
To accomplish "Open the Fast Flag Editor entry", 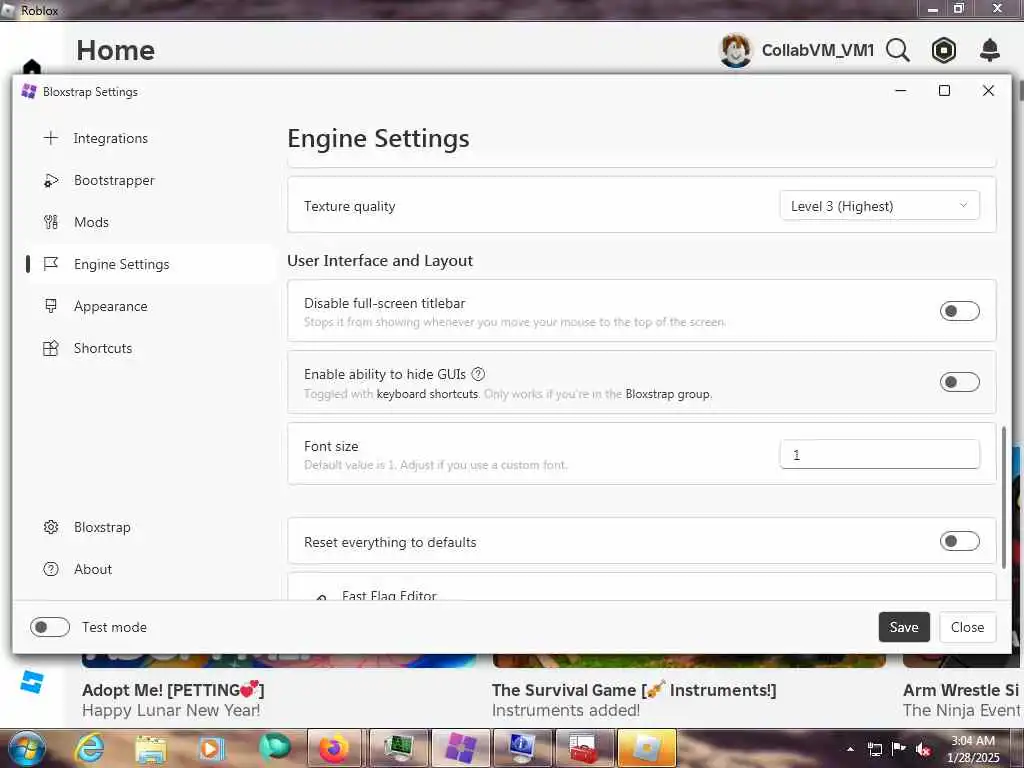I will pyautogui.click(x=641, y=588).
